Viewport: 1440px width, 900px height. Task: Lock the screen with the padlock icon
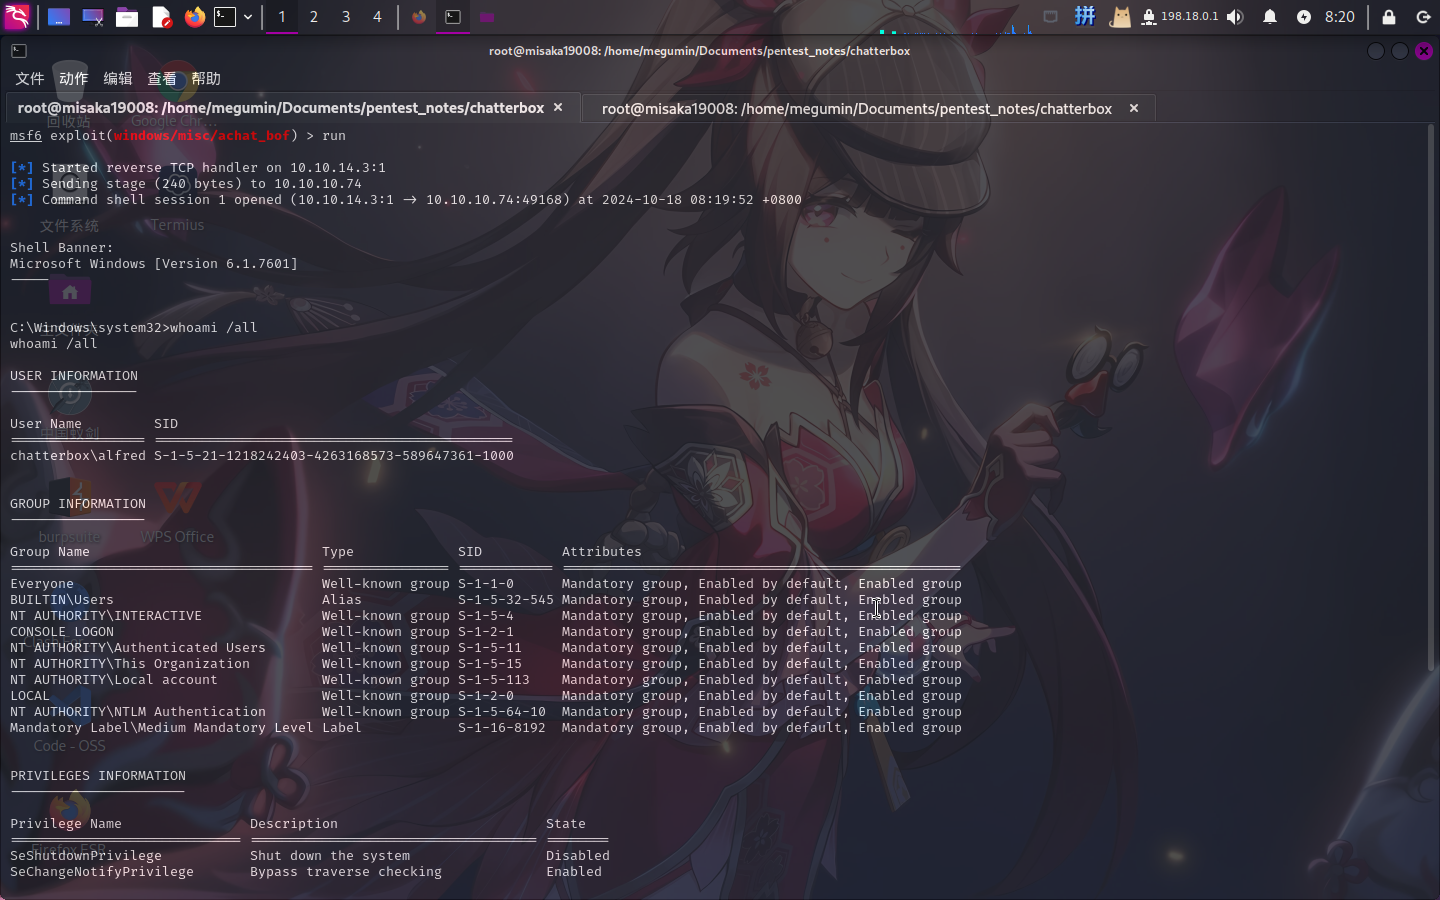point(1389,17)
